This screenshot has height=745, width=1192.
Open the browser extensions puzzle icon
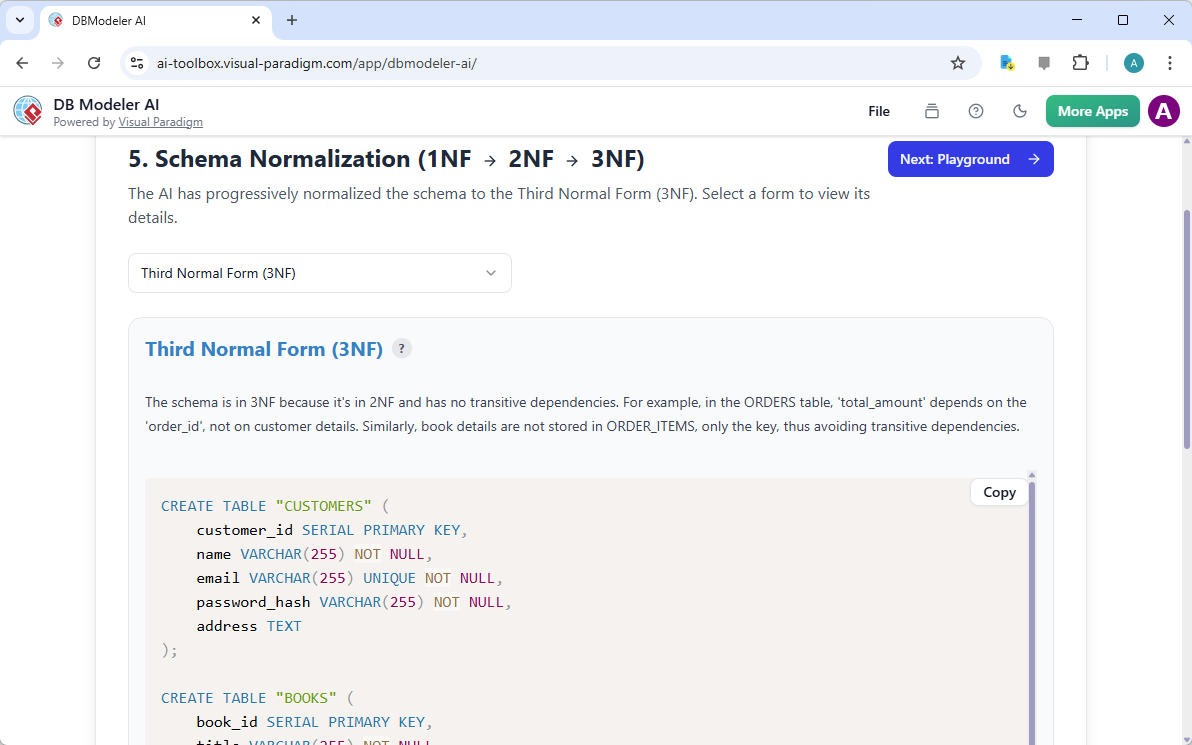[x=1080, y=62]
